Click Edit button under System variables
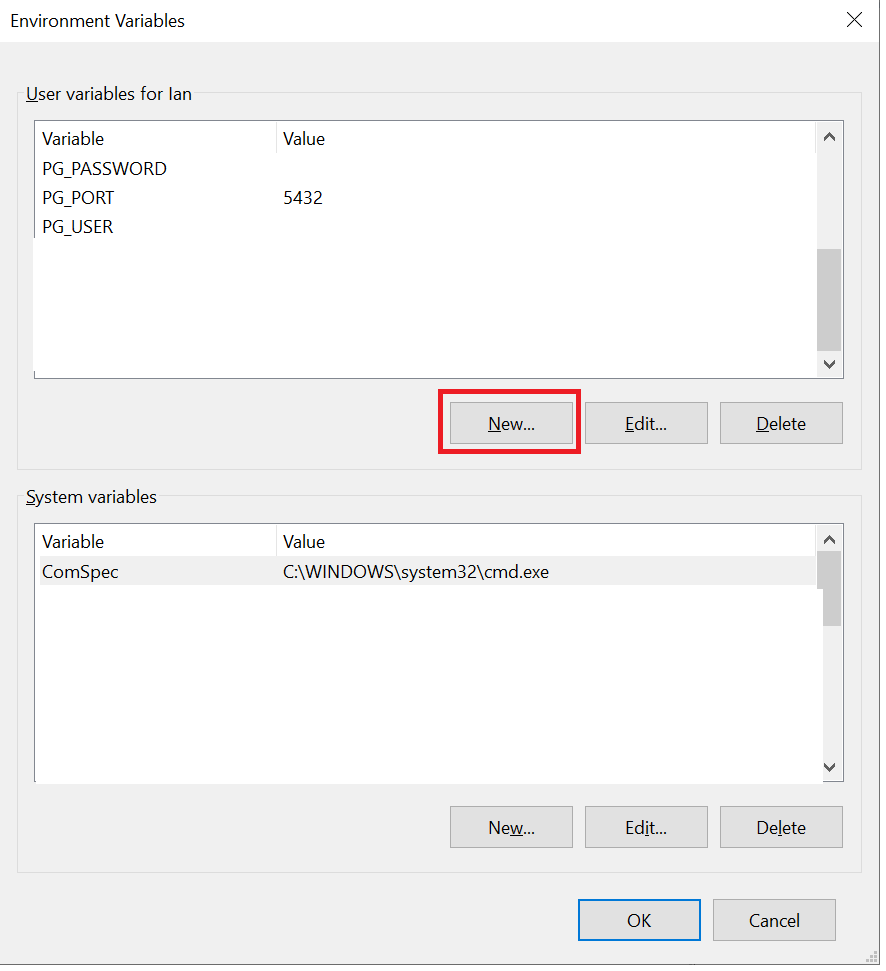The width and height of the screenshot is (886, 971). click(646, 827)
